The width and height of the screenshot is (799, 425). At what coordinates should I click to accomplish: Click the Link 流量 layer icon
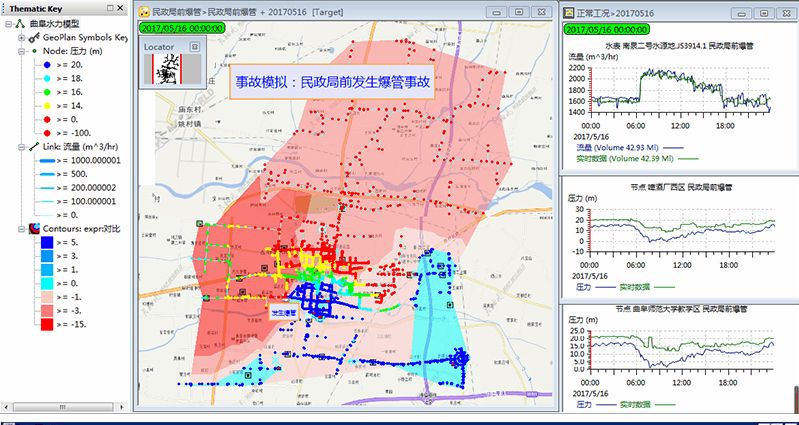34,146
